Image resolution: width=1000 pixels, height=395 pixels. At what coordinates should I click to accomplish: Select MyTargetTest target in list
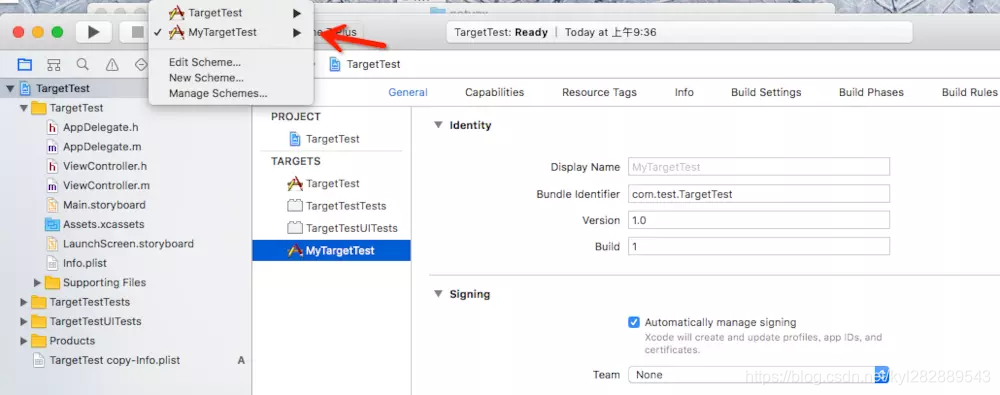tap(332, 251)
